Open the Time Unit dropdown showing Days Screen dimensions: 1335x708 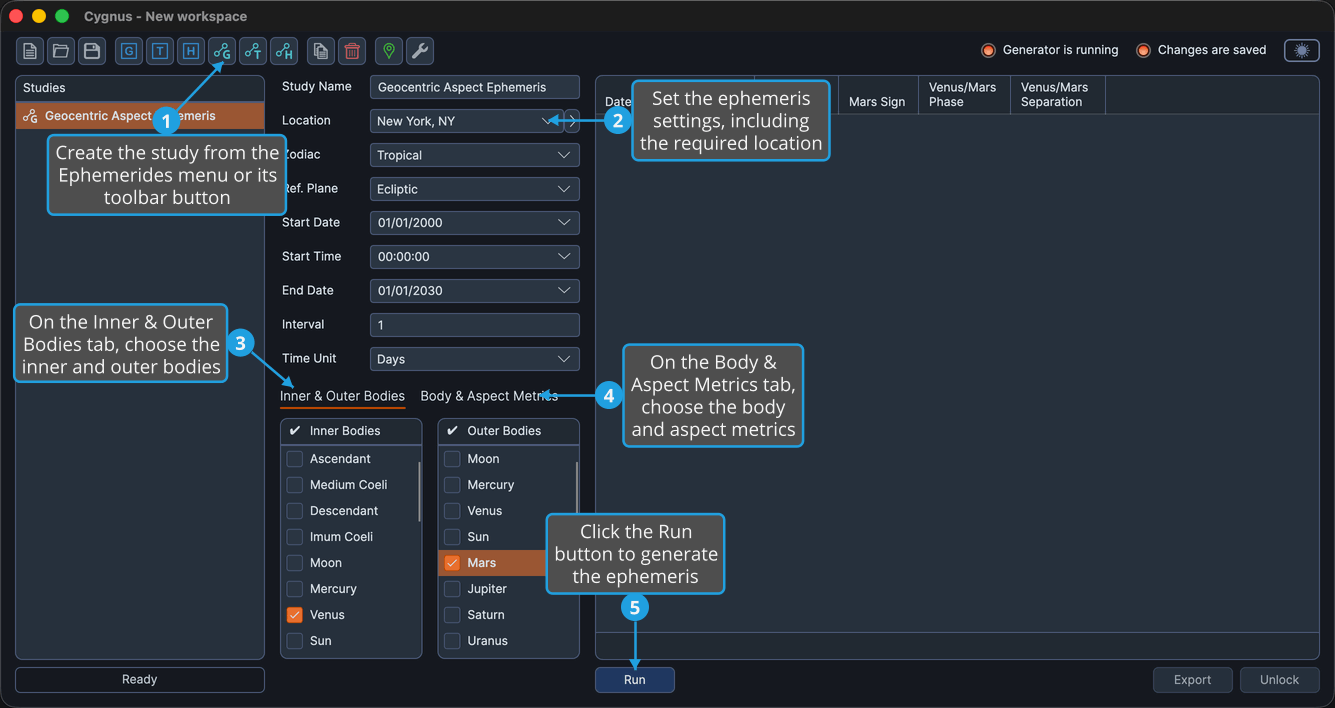[x=474, y=359]
